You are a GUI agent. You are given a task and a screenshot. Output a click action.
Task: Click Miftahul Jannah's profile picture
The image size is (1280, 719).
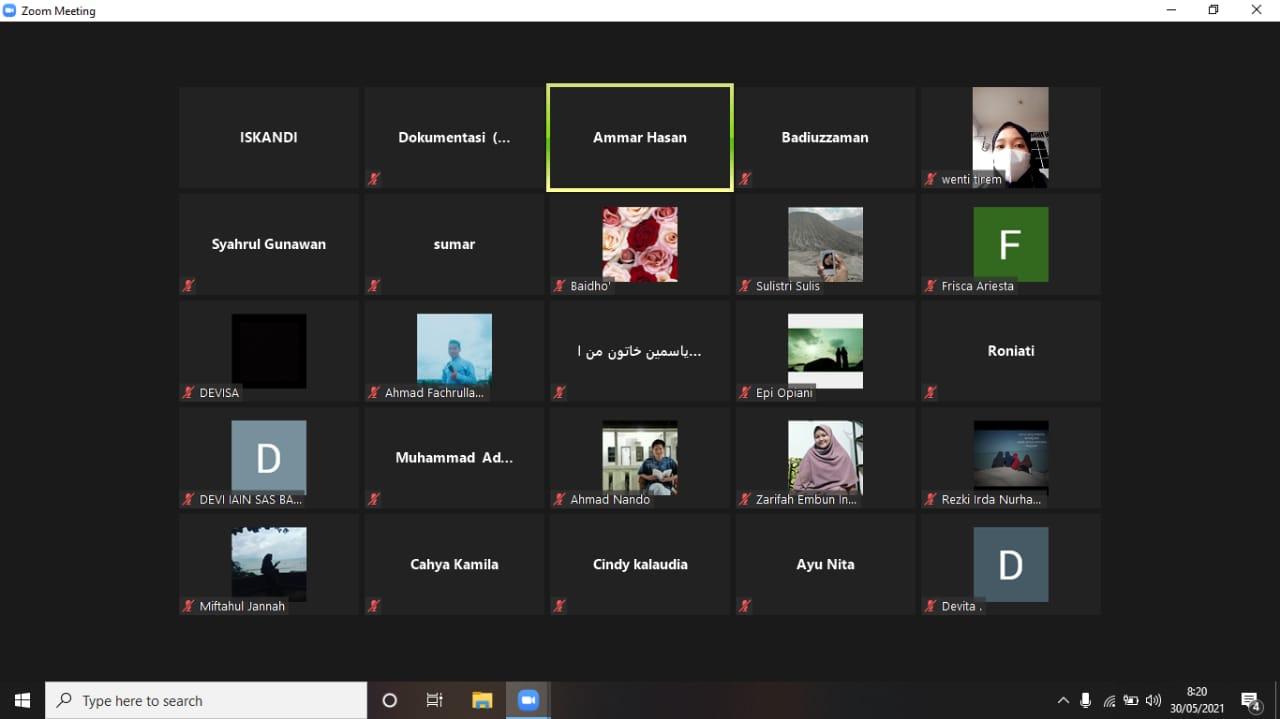point(269,564)
